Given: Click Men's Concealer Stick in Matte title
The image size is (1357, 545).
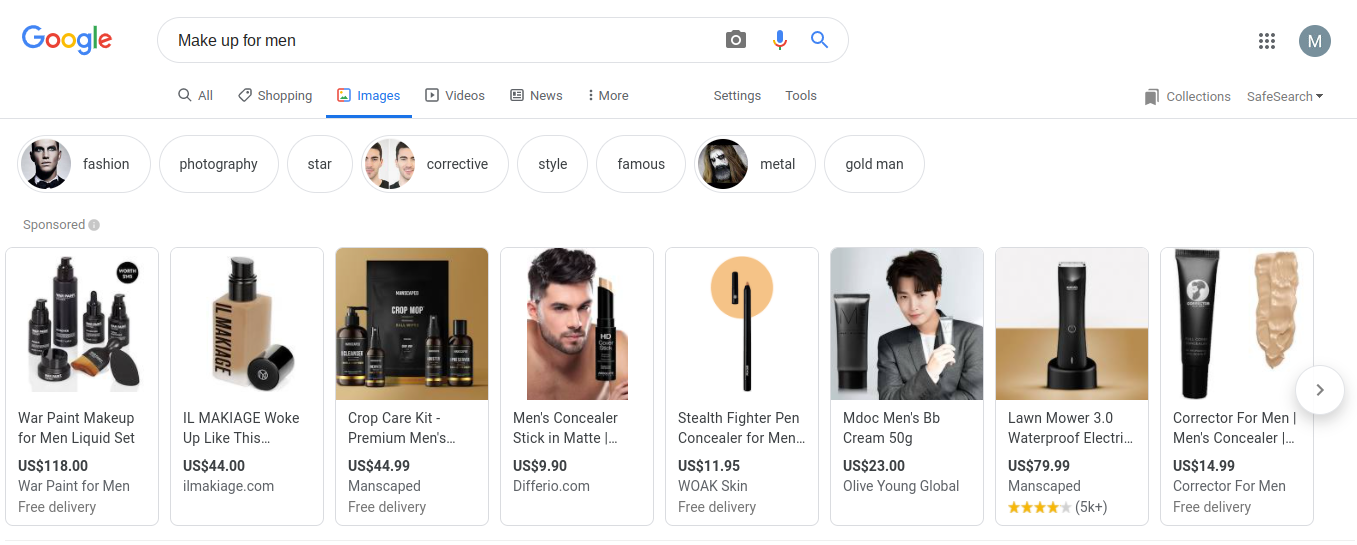Looking at the screenshot, I should [566, 428].
